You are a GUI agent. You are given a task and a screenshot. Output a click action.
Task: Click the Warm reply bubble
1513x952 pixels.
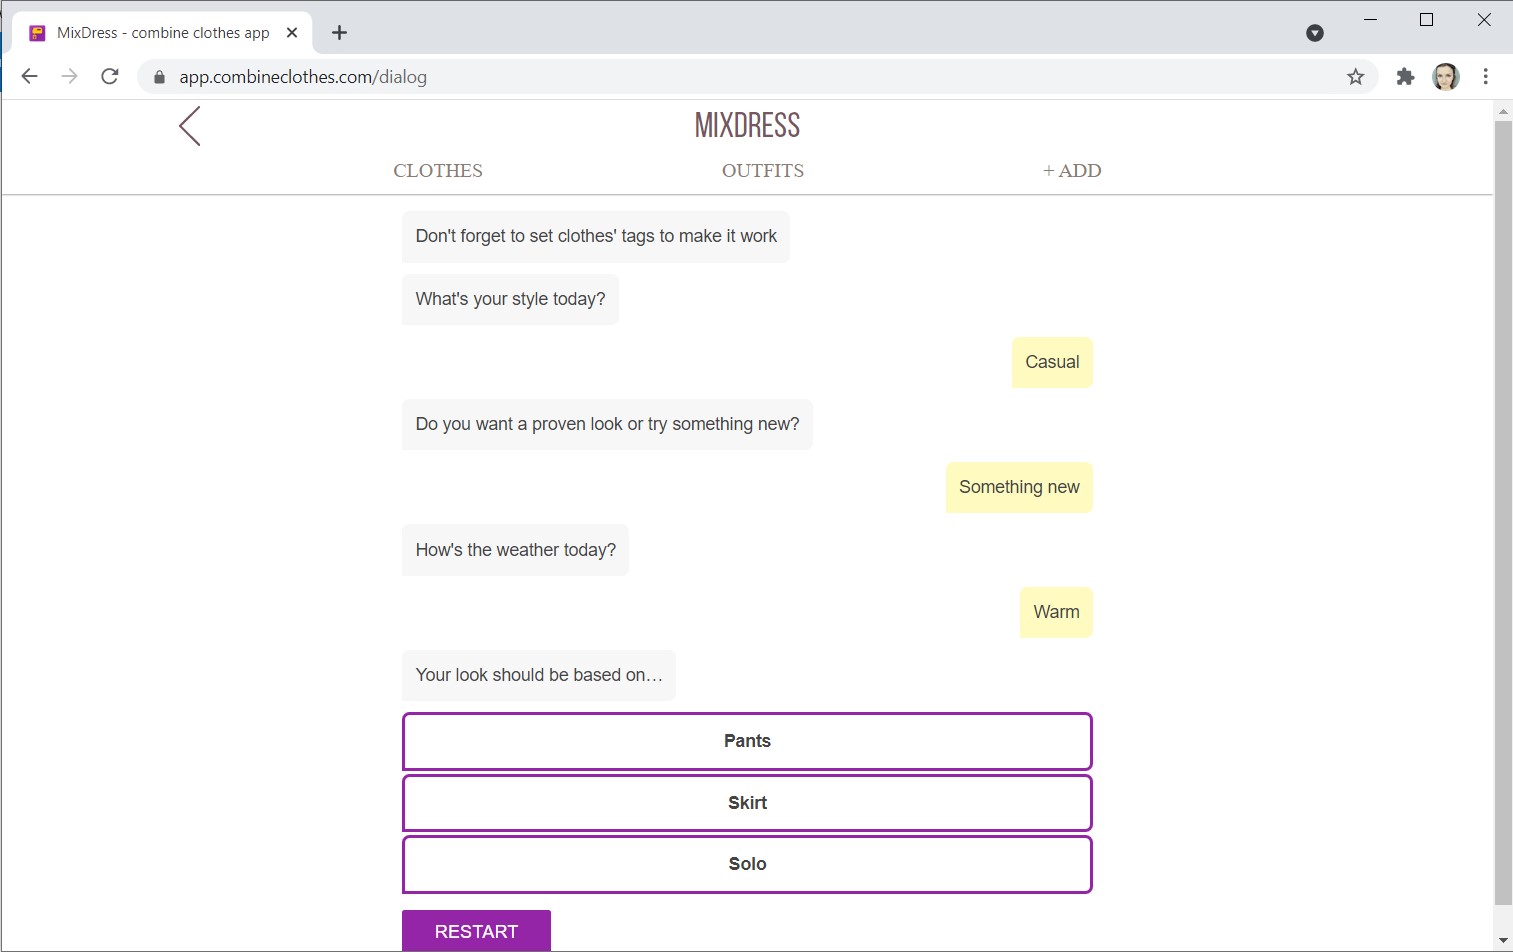pos(1056,612)
